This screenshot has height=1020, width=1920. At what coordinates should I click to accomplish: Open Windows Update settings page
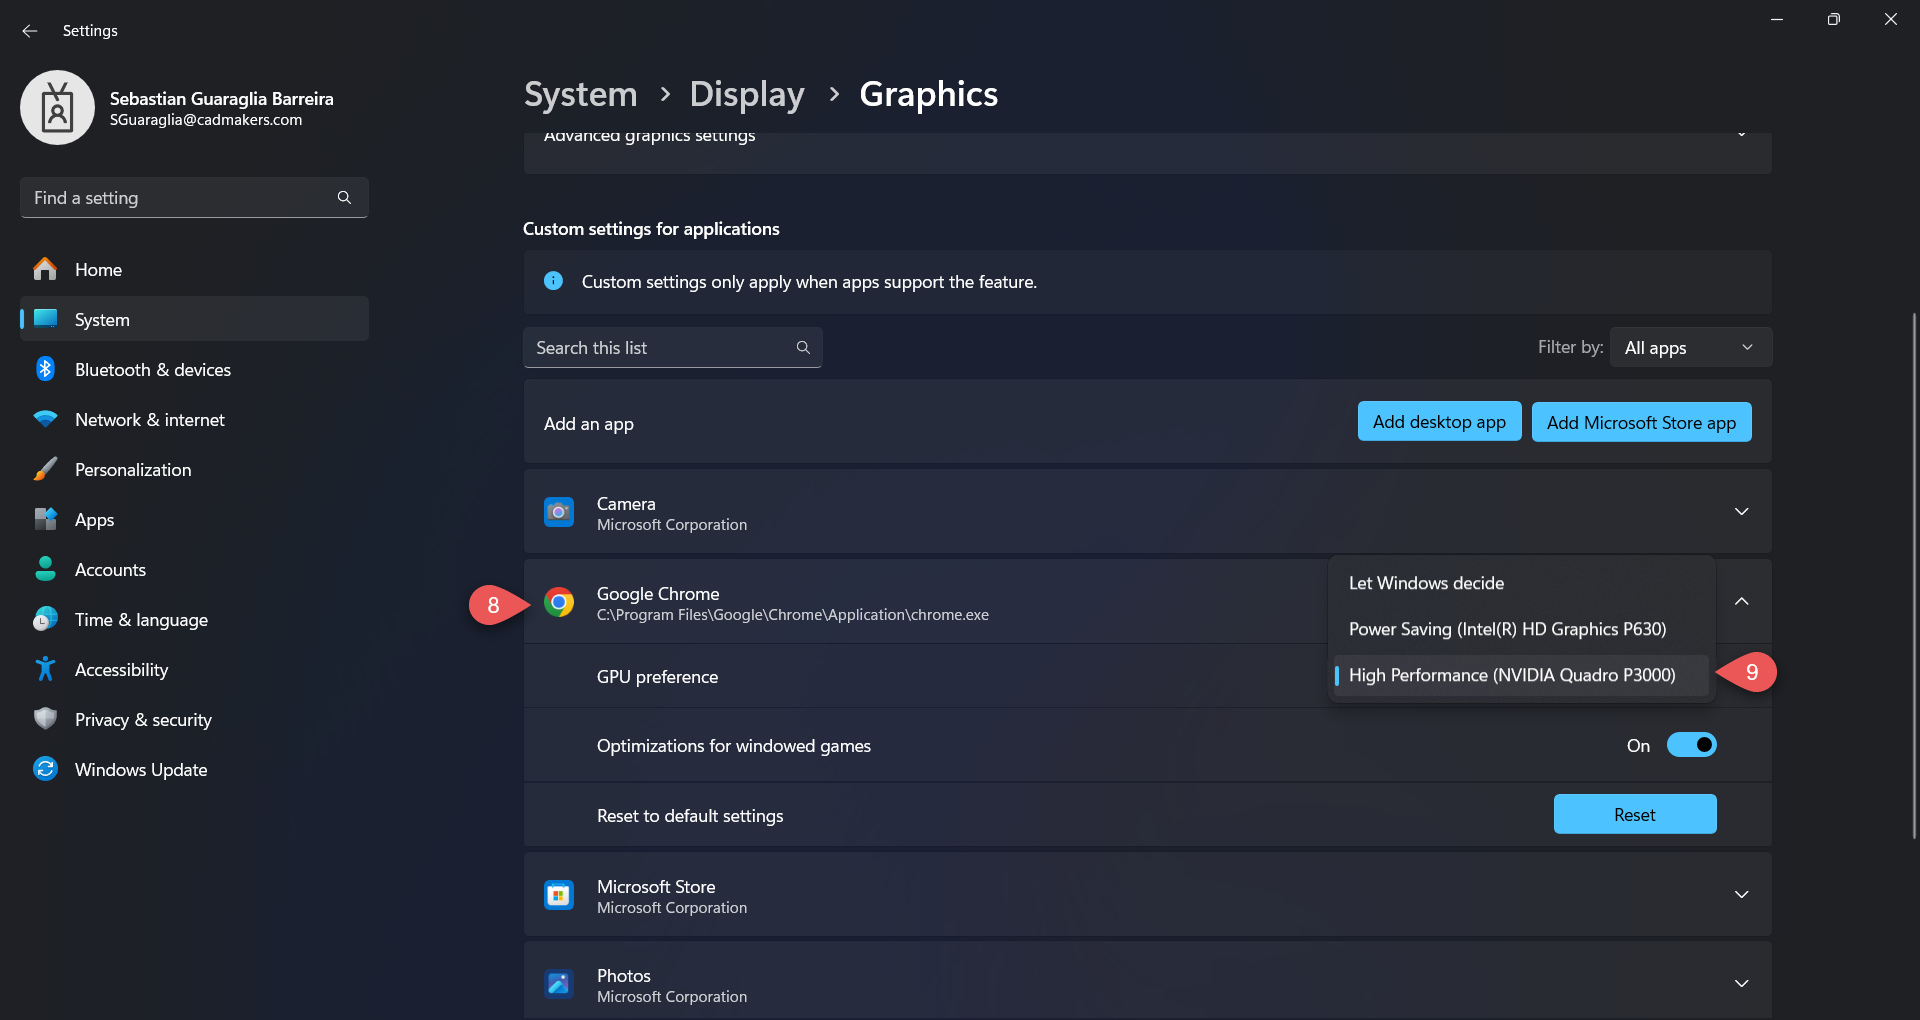(194, 769)
